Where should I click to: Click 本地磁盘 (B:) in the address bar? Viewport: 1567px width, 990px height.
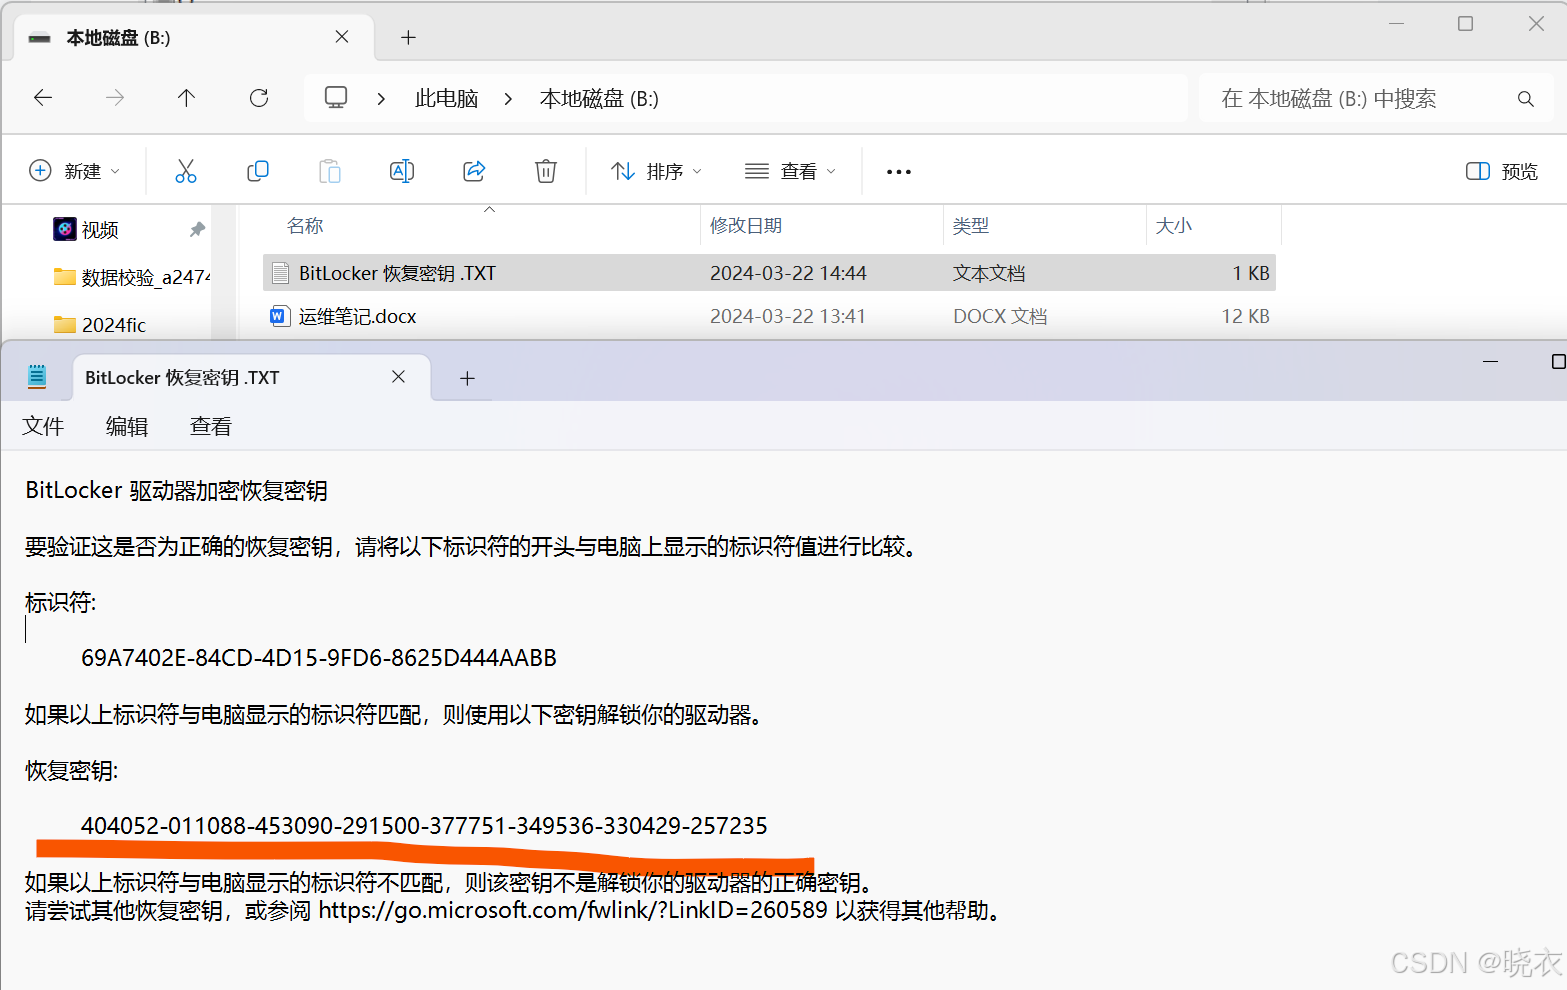click(599, 98)
